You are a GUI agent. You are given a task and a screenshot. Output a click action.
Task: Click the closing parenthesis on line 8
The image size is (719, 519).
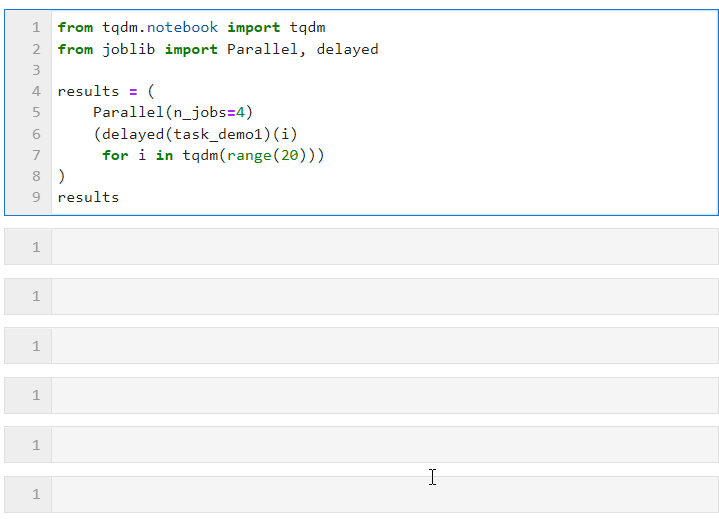[62, 176]
